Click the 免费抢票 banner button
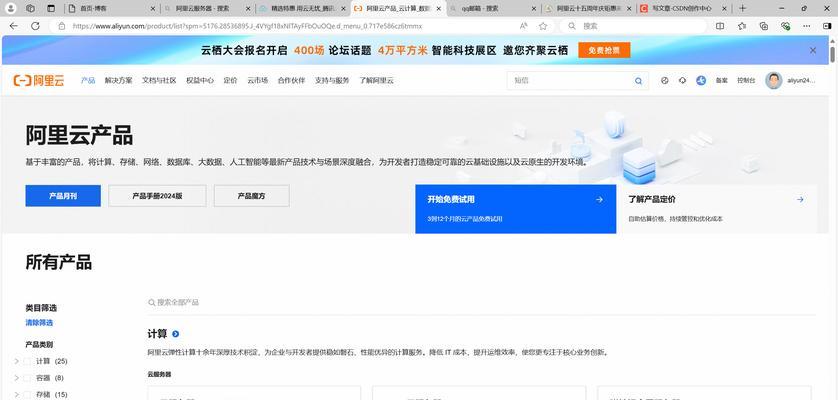Image resolution: width=838 pixels, height=400 pixels. (x=604, y=50)
